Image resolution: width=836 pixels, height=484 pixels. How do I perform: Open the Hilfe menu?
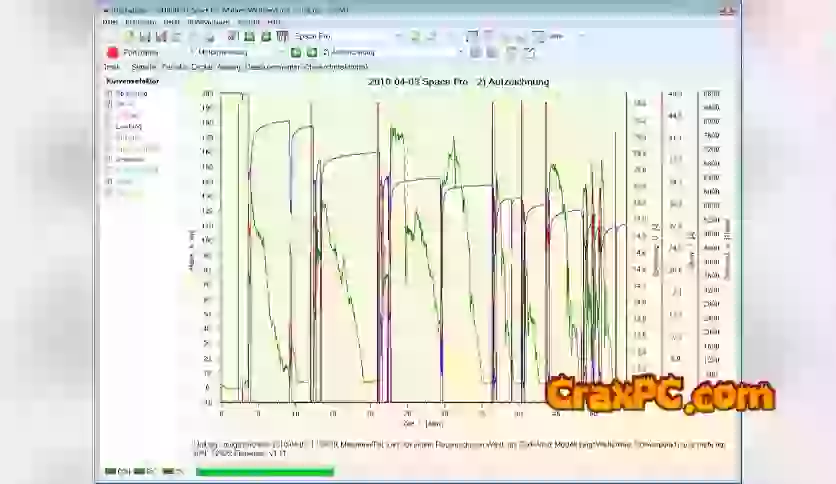point(274,22)
